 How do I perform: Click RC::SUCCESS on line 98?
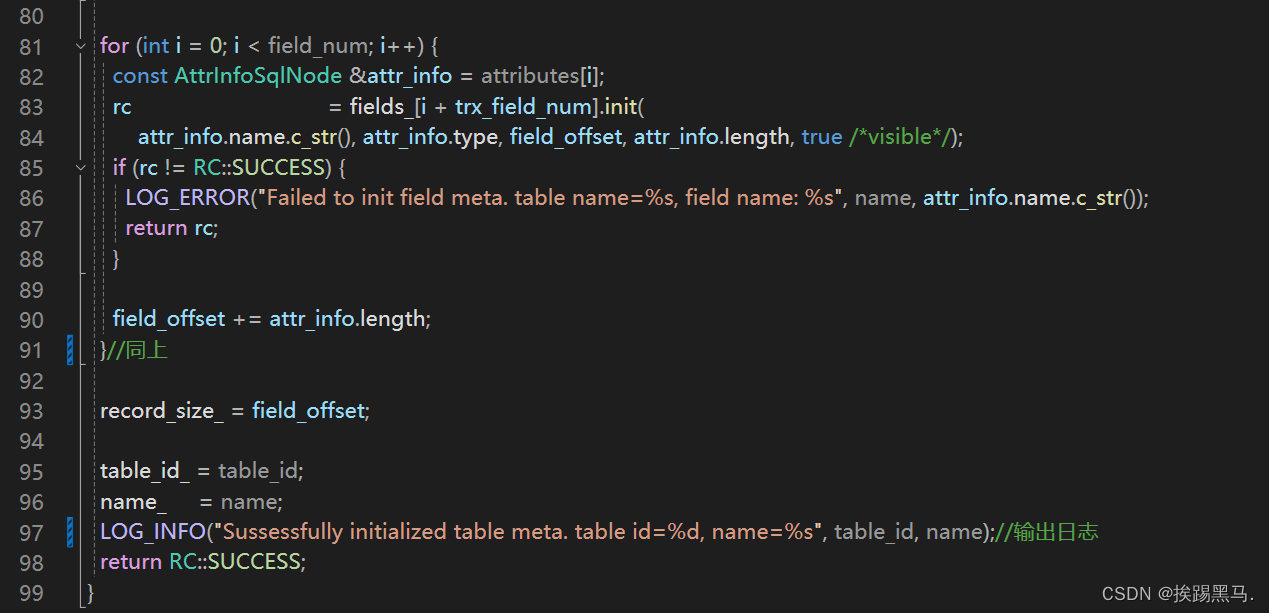[x=235, y=561]
